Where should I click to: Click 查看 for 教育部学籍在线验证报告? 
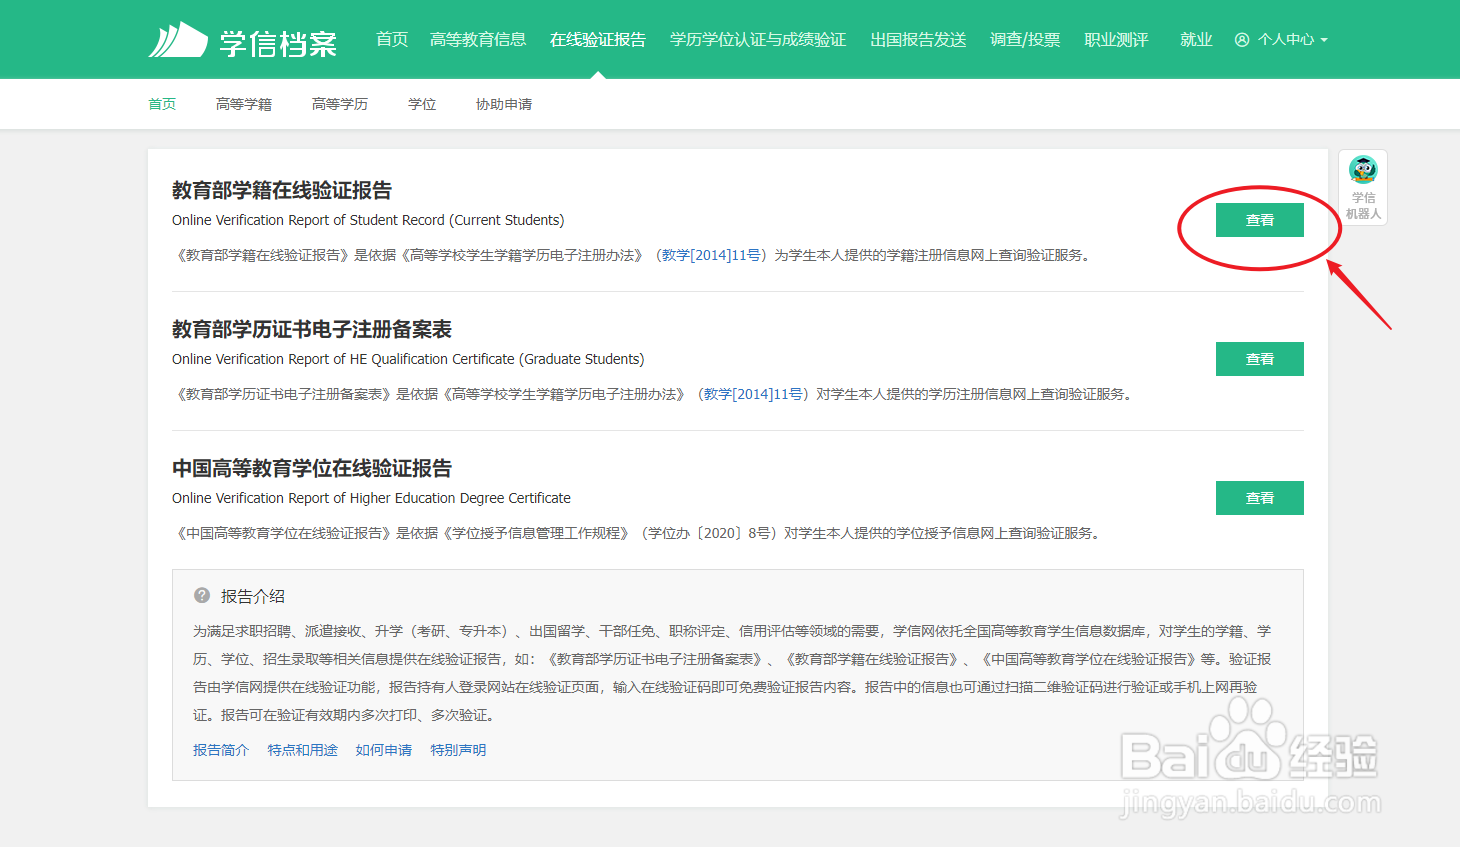point(1259,219)
